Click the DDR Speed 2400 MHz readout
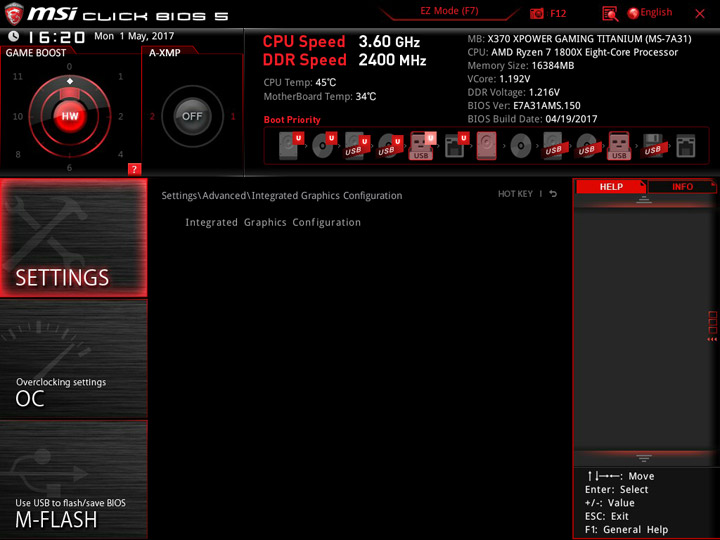 (344, 60)
